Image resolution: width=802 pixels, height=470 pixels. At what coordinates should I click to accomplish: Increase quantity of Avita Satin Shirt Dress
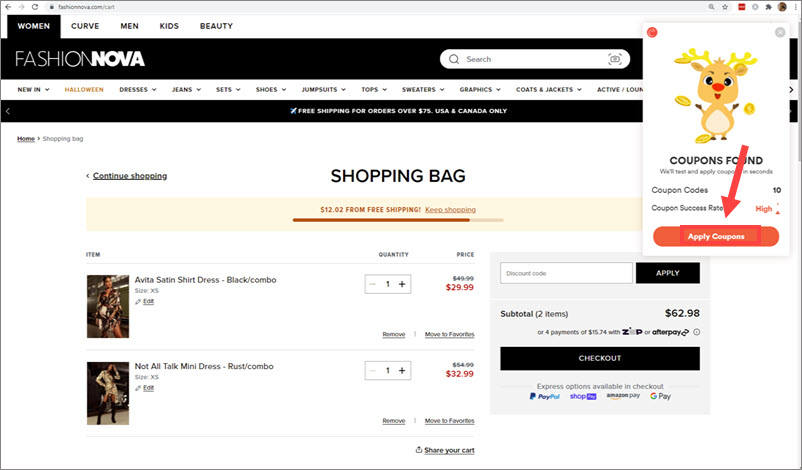(402, 284)
